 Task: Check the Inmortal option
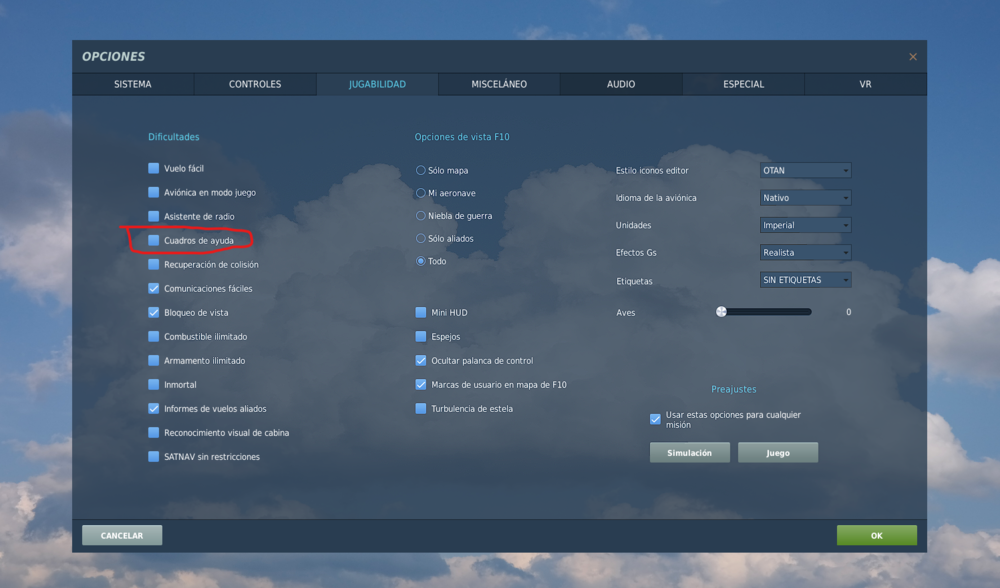154,385
